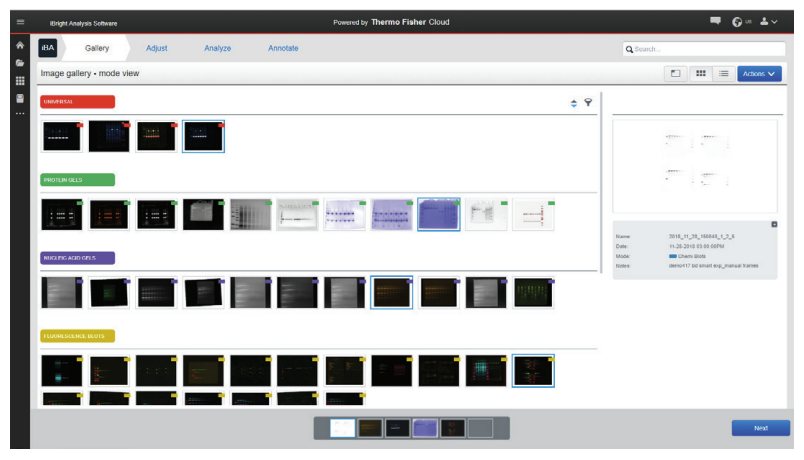804x460 pixels.
Task: Click the filter funnel icon in the gallery
Action: (588, 102)
